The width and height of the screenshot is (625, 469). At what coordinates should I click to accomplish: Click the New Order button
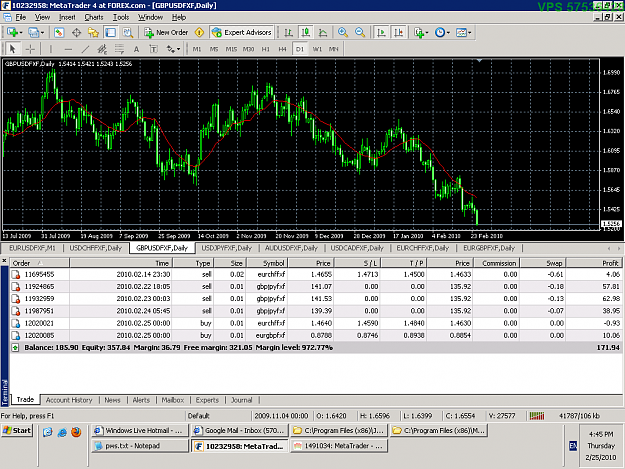click(166, 32)
